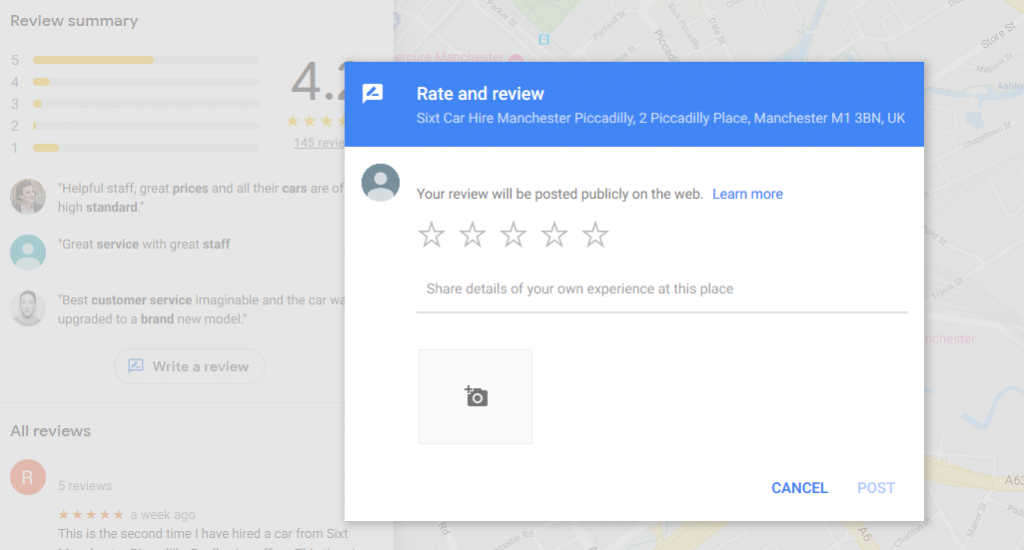Click the Rate and review header icon

pos(373,93)
